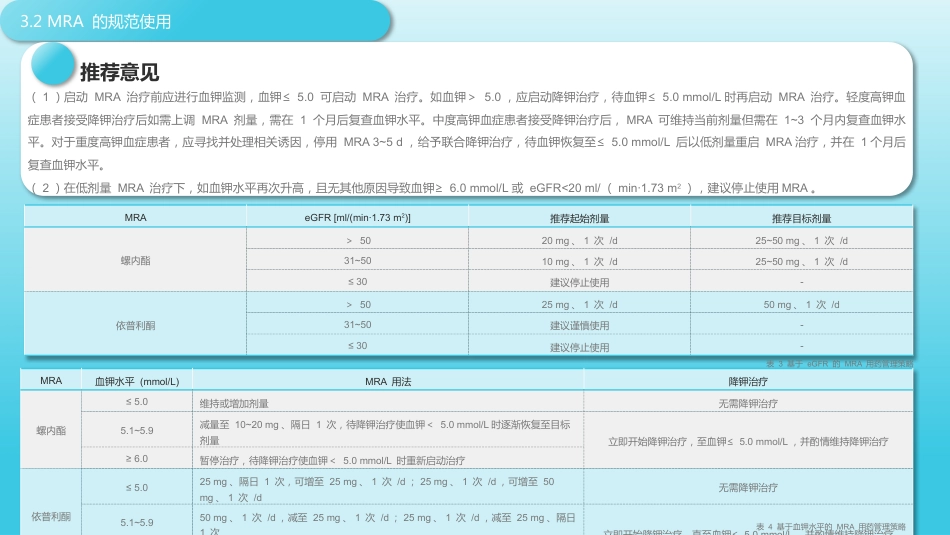Click "25~50 mg" target dose in 螺内酯 31~50 row
Image resolution: width=950 pixels, height=535 pixels.
(801, 262)
